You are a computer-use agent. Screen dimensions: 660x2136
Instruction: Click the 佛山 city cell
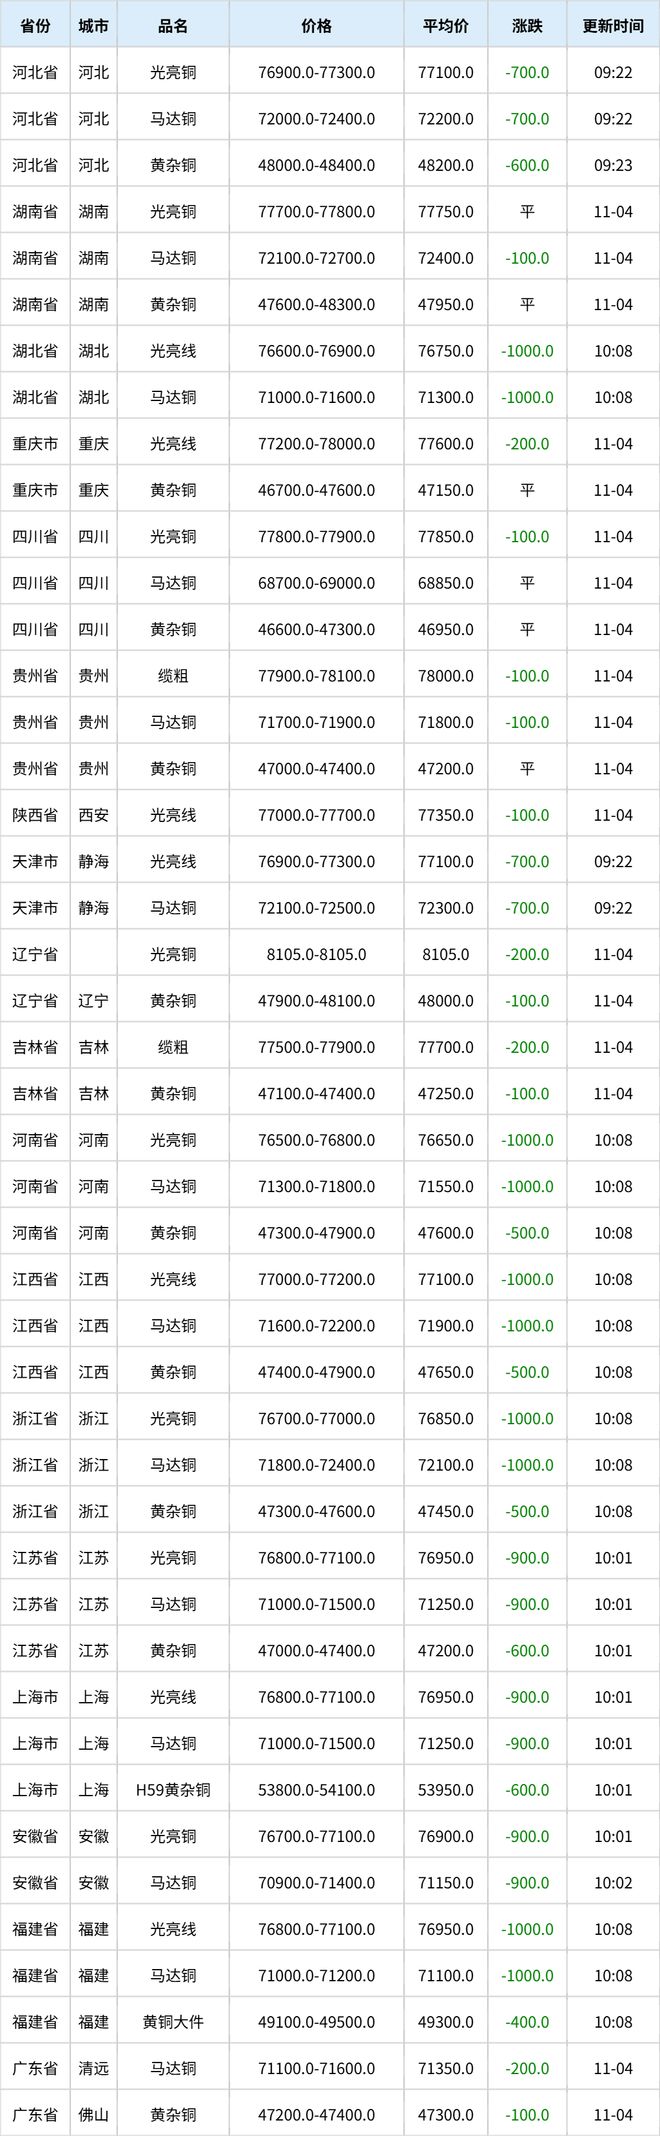point(94,2114)
